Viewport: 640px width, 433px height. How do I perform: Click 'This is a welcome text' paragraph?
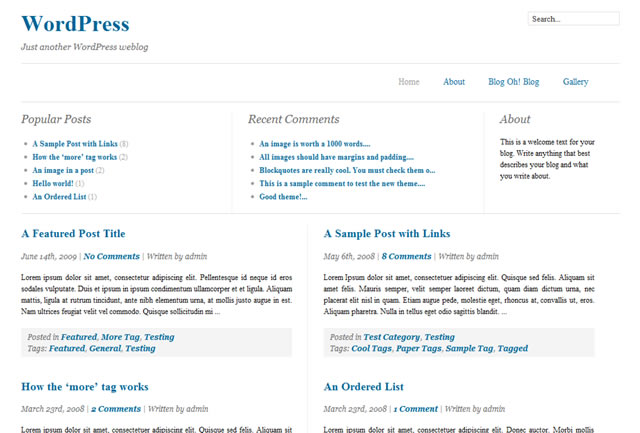(547, 159)
